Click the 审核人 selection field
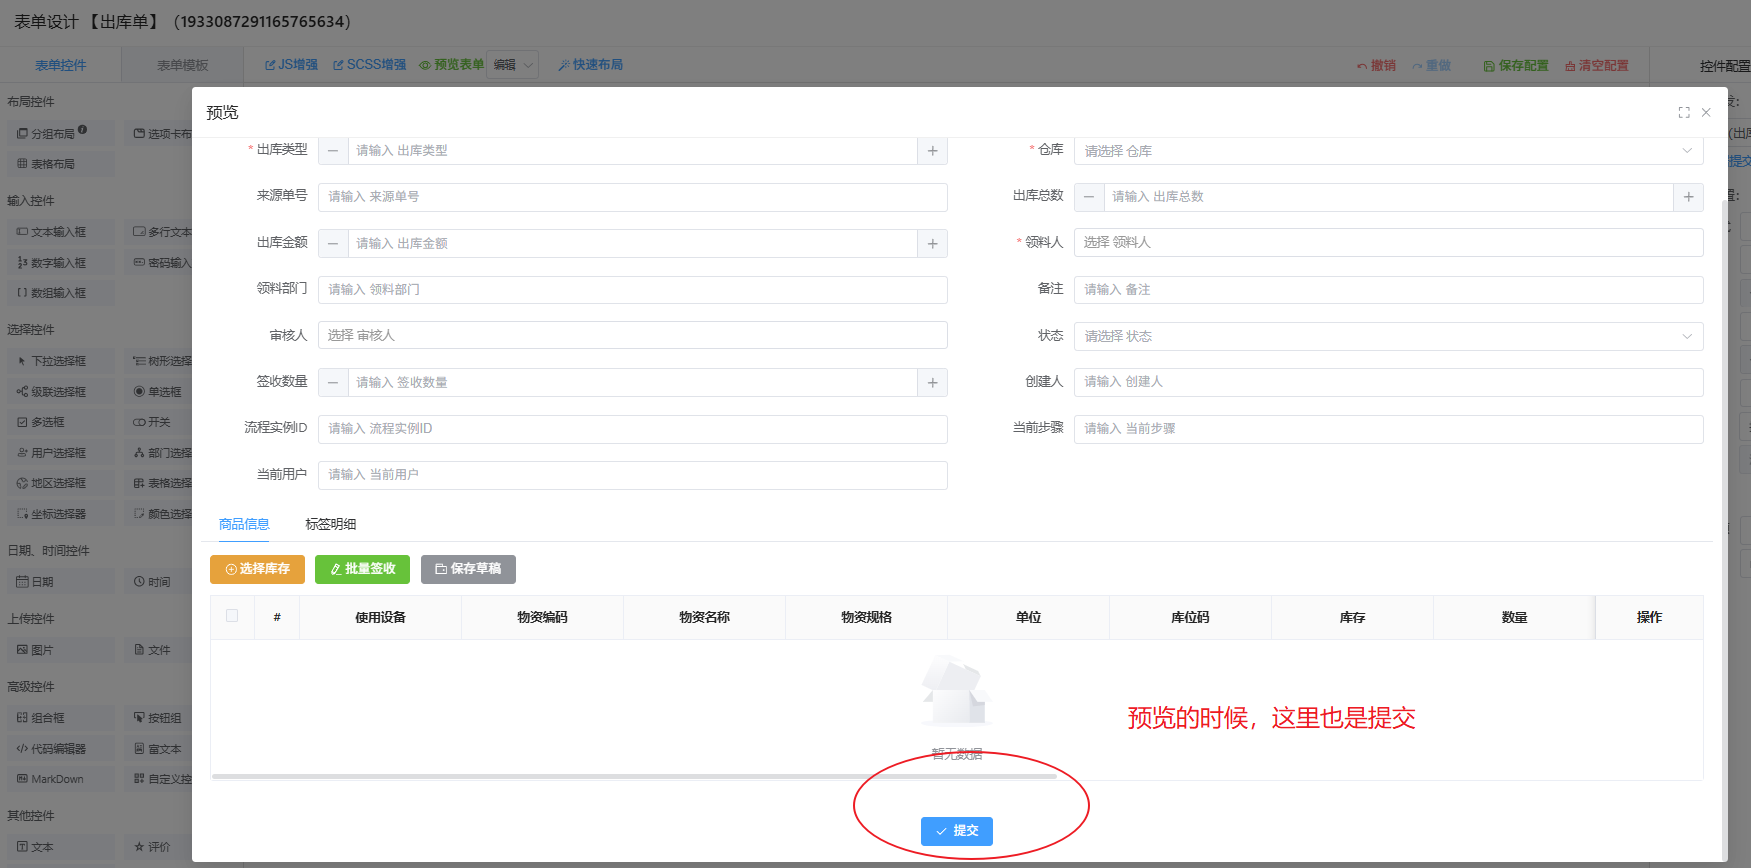1751x868 pixels. 632,335
